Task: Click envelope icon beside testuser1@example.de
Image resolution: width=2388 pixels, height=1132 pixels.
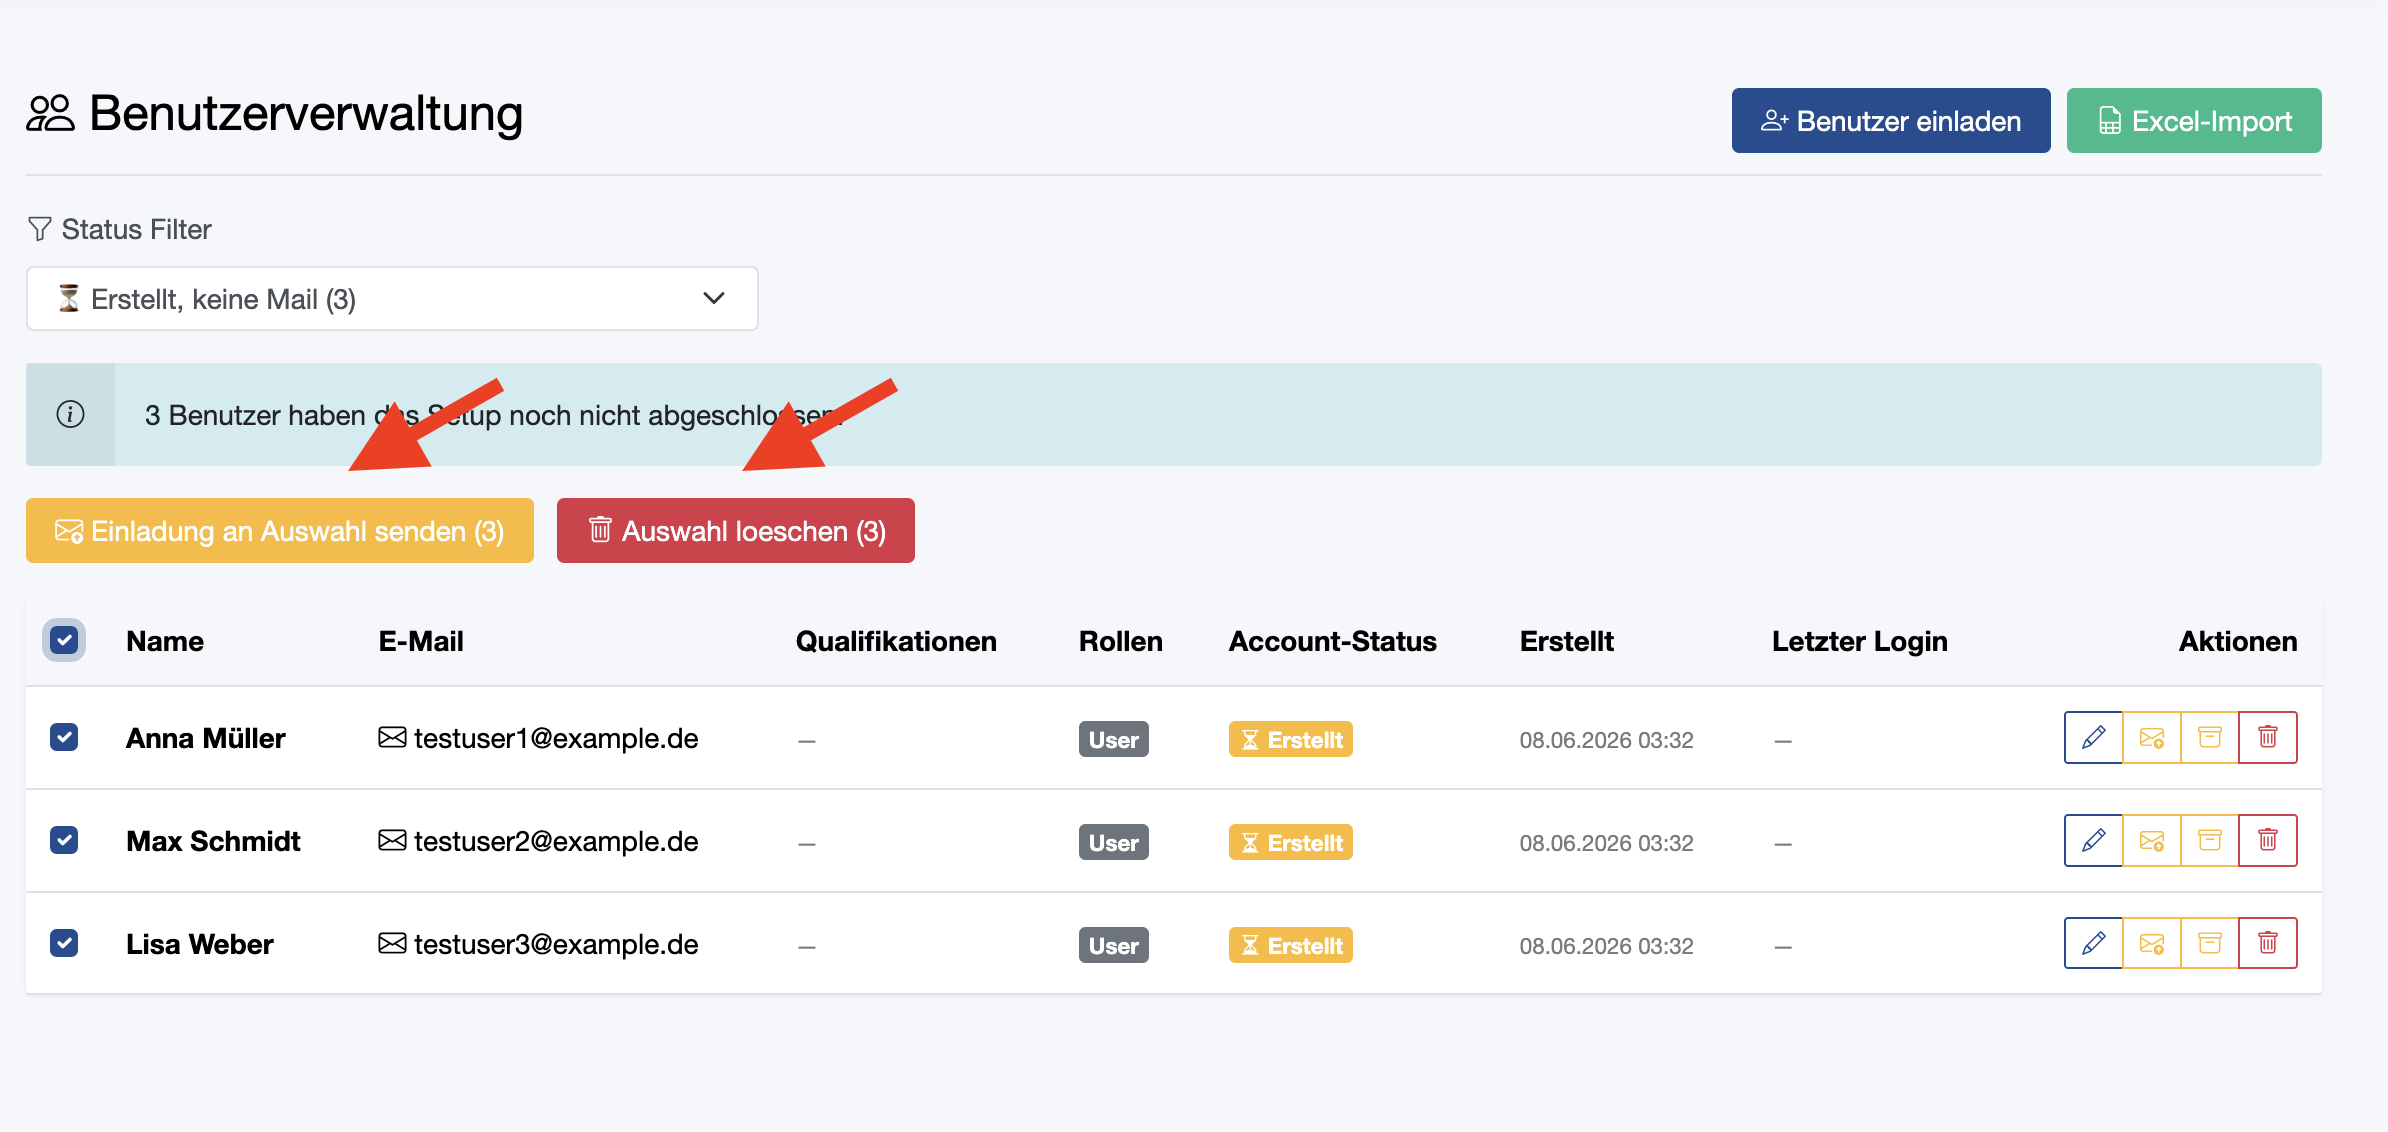Action: click(392, 738)
